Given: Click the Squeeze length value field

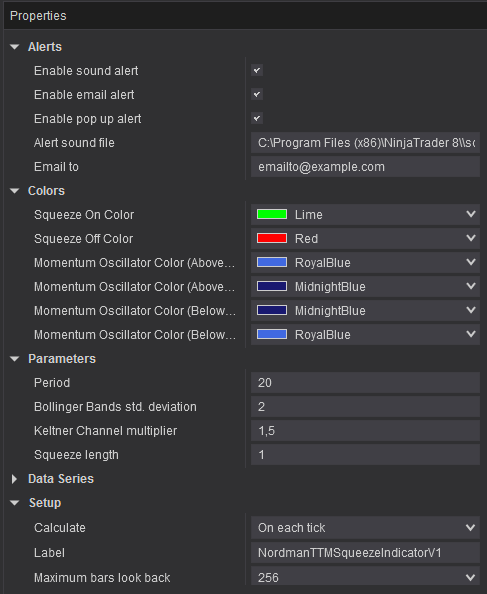Looking at the screenshot, I should pos(365,455).
